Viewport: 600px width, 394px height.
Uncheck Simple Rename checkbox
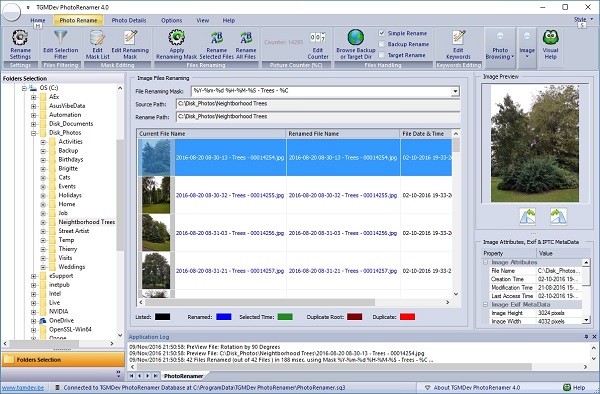[x=382, y=33]
